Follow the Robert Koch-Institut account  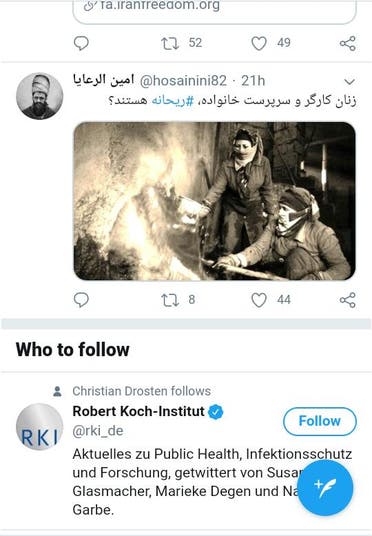tap(320, 421)
